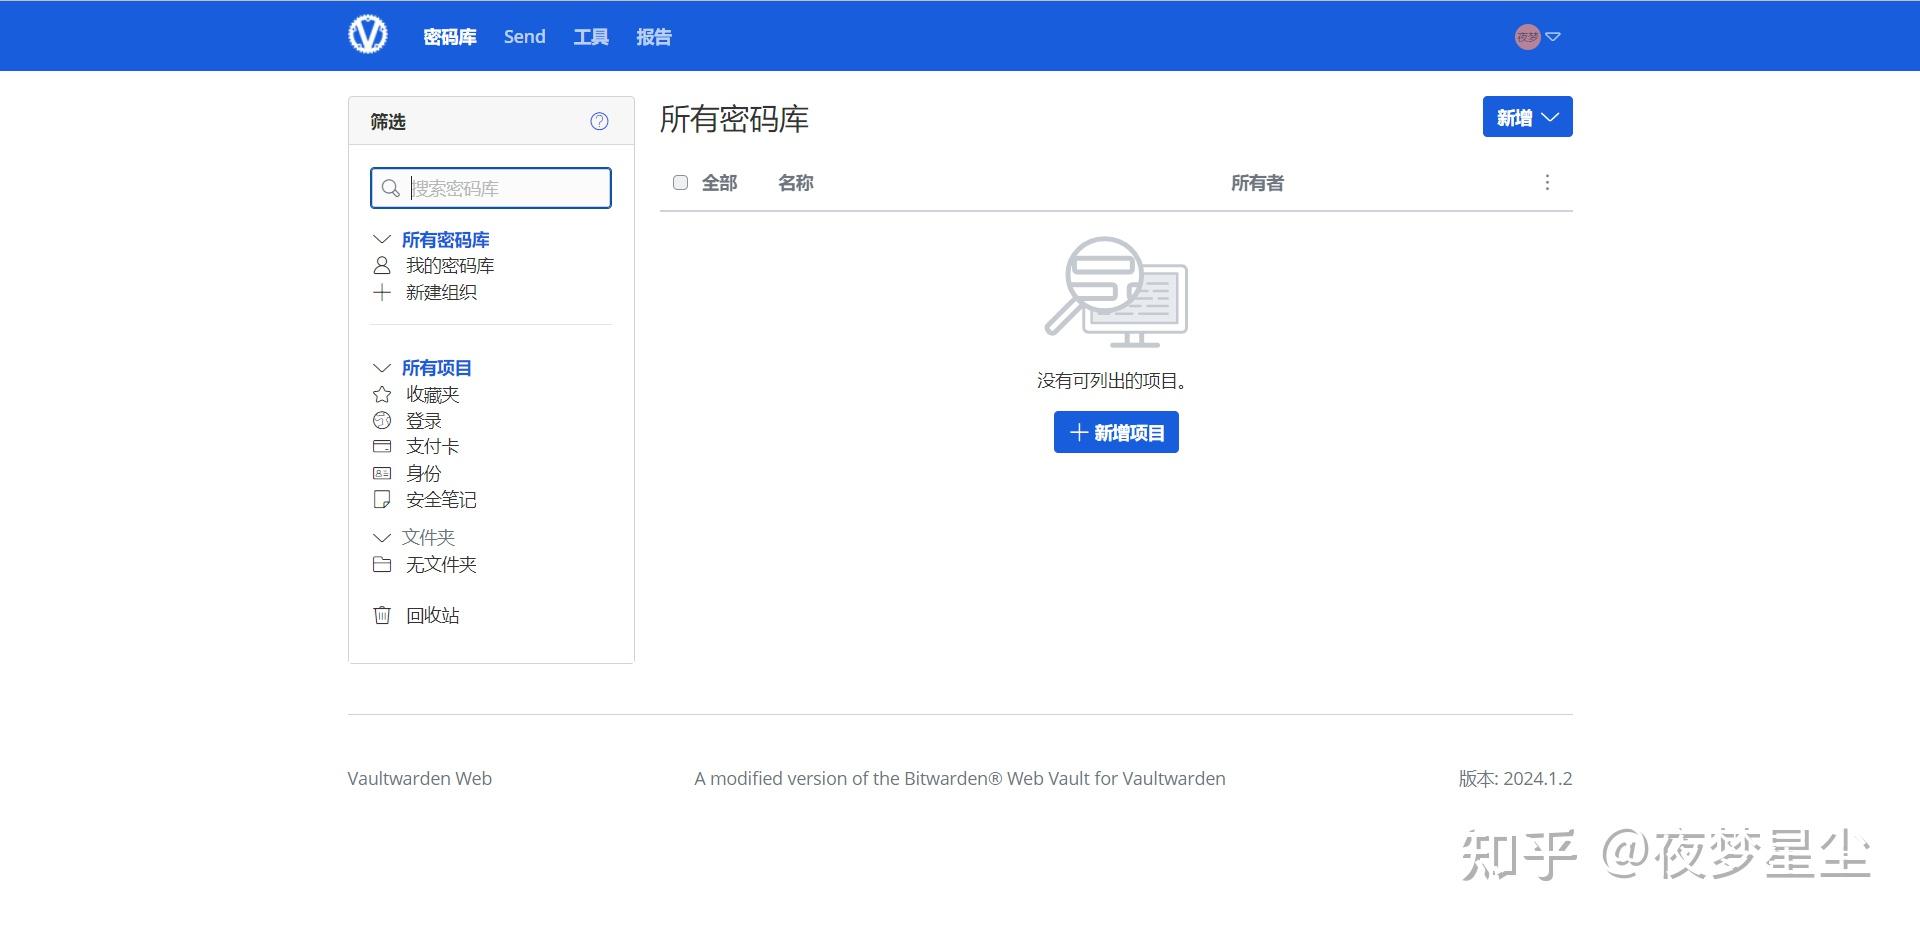Open the 新增 dropdown button
The height and width of the screenshot is (932, 1920).
pyautogui.click(x=1527, y=117)
